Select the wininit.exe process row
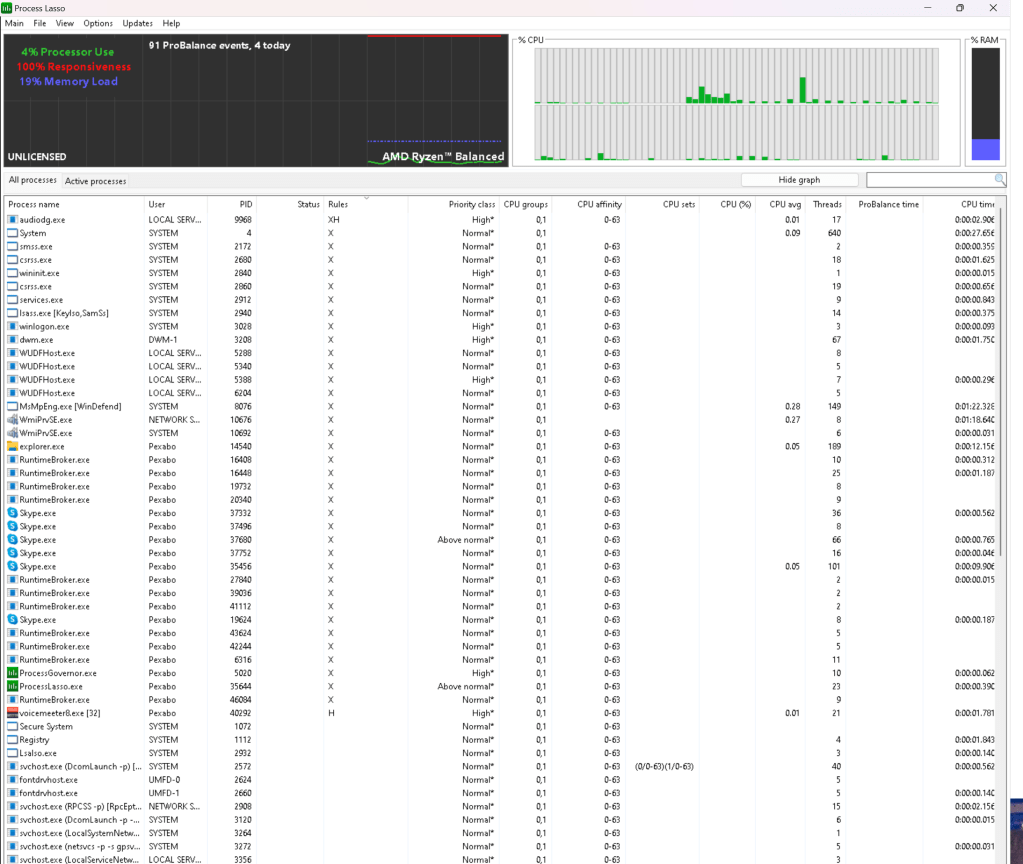 [501, 273]
